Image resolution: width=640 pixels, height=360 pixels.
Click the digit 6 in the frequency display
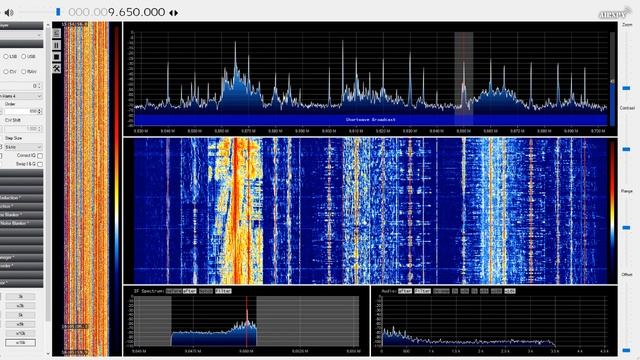[122, 12]
